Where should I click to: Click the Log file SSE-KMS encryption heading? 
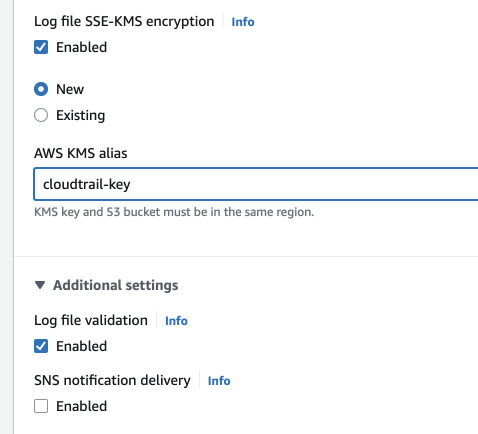[124, 22]
